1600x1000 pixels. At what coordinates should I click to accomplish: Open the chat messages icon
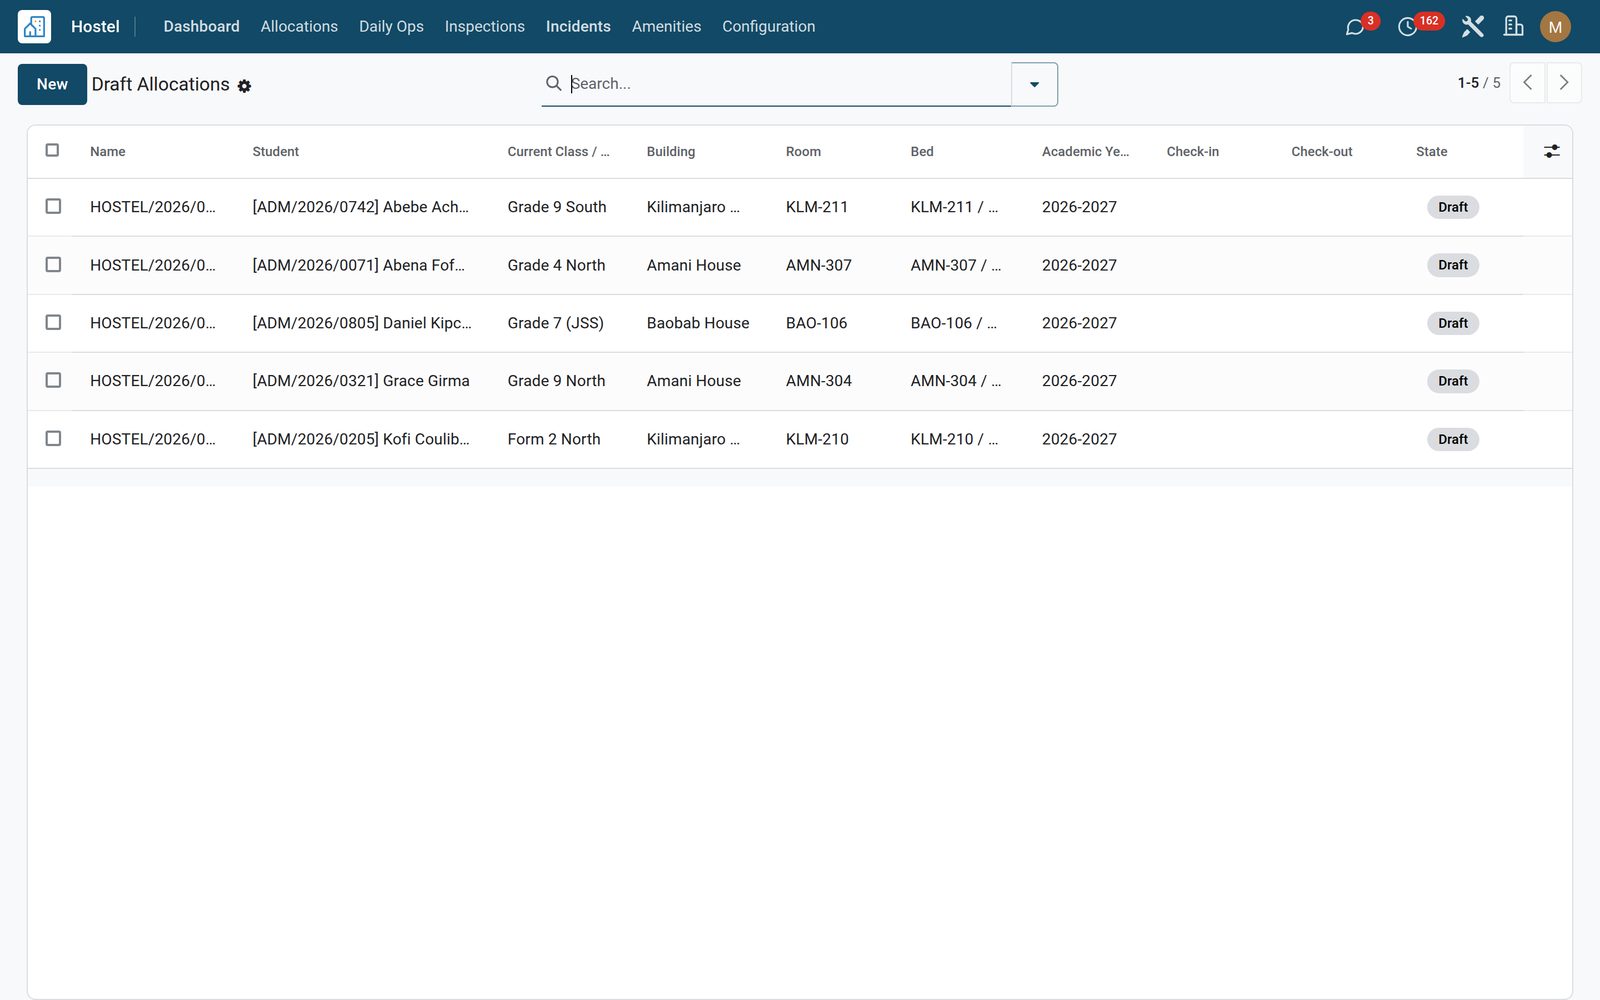click(x=1355, y=27)
